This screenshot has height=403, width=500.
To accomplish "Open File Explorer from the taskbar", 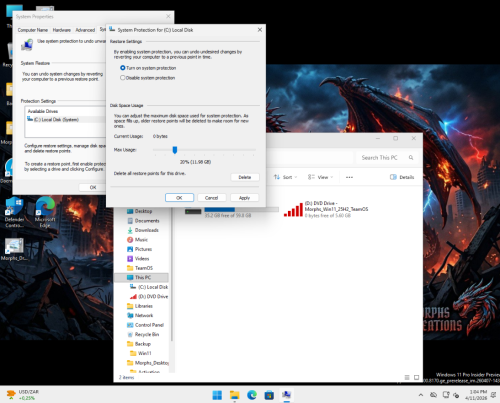I will pos(235,395).
